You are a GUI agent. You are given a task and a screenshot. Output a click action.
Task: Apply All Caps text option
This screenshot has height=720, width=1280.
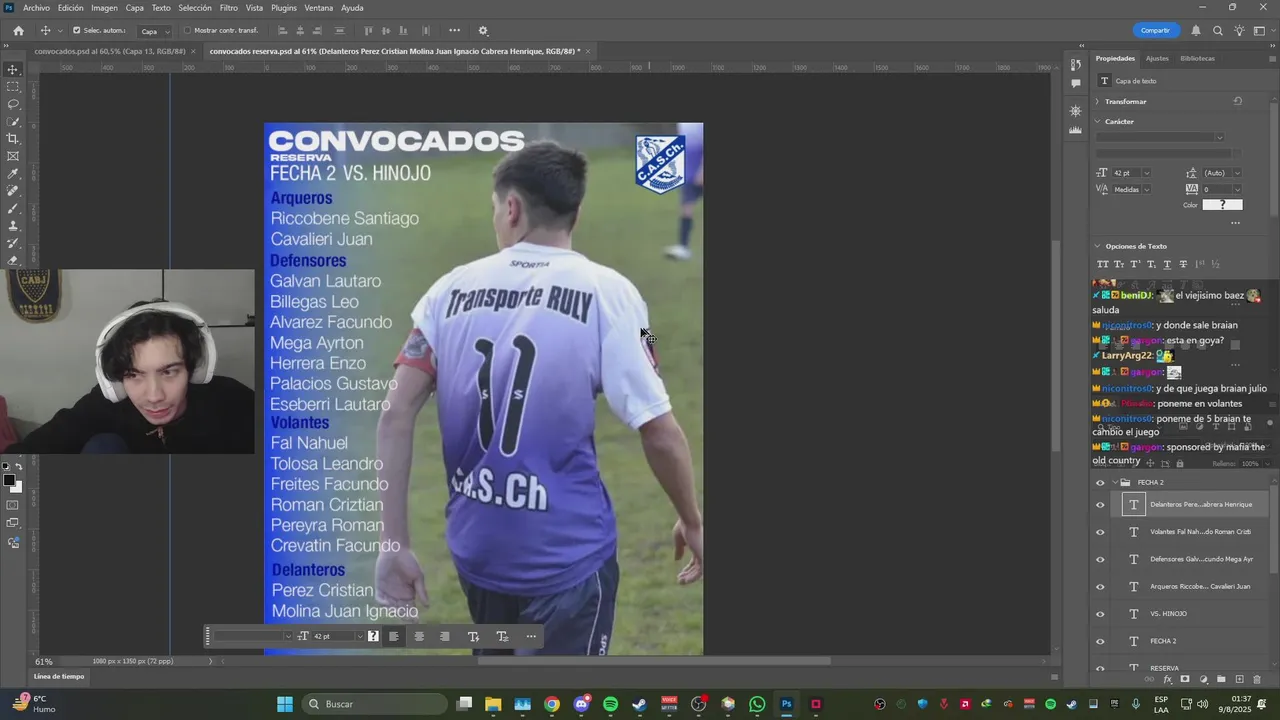1103,264
